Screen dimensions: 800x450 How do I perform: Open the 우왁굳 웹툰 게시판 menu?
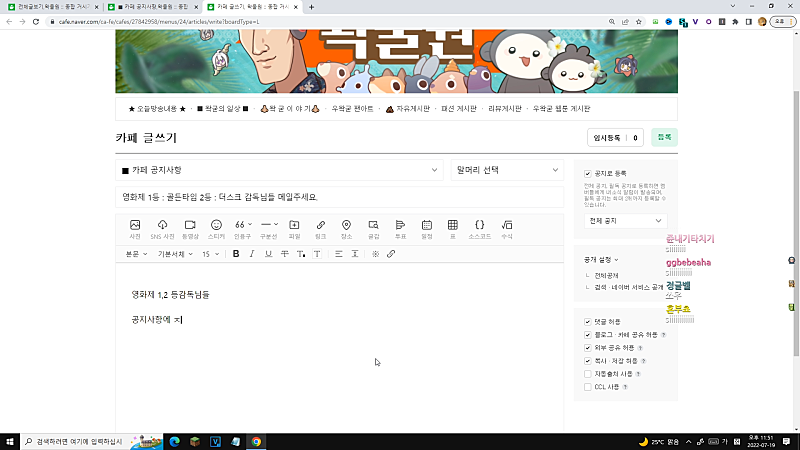pos(561,109)
